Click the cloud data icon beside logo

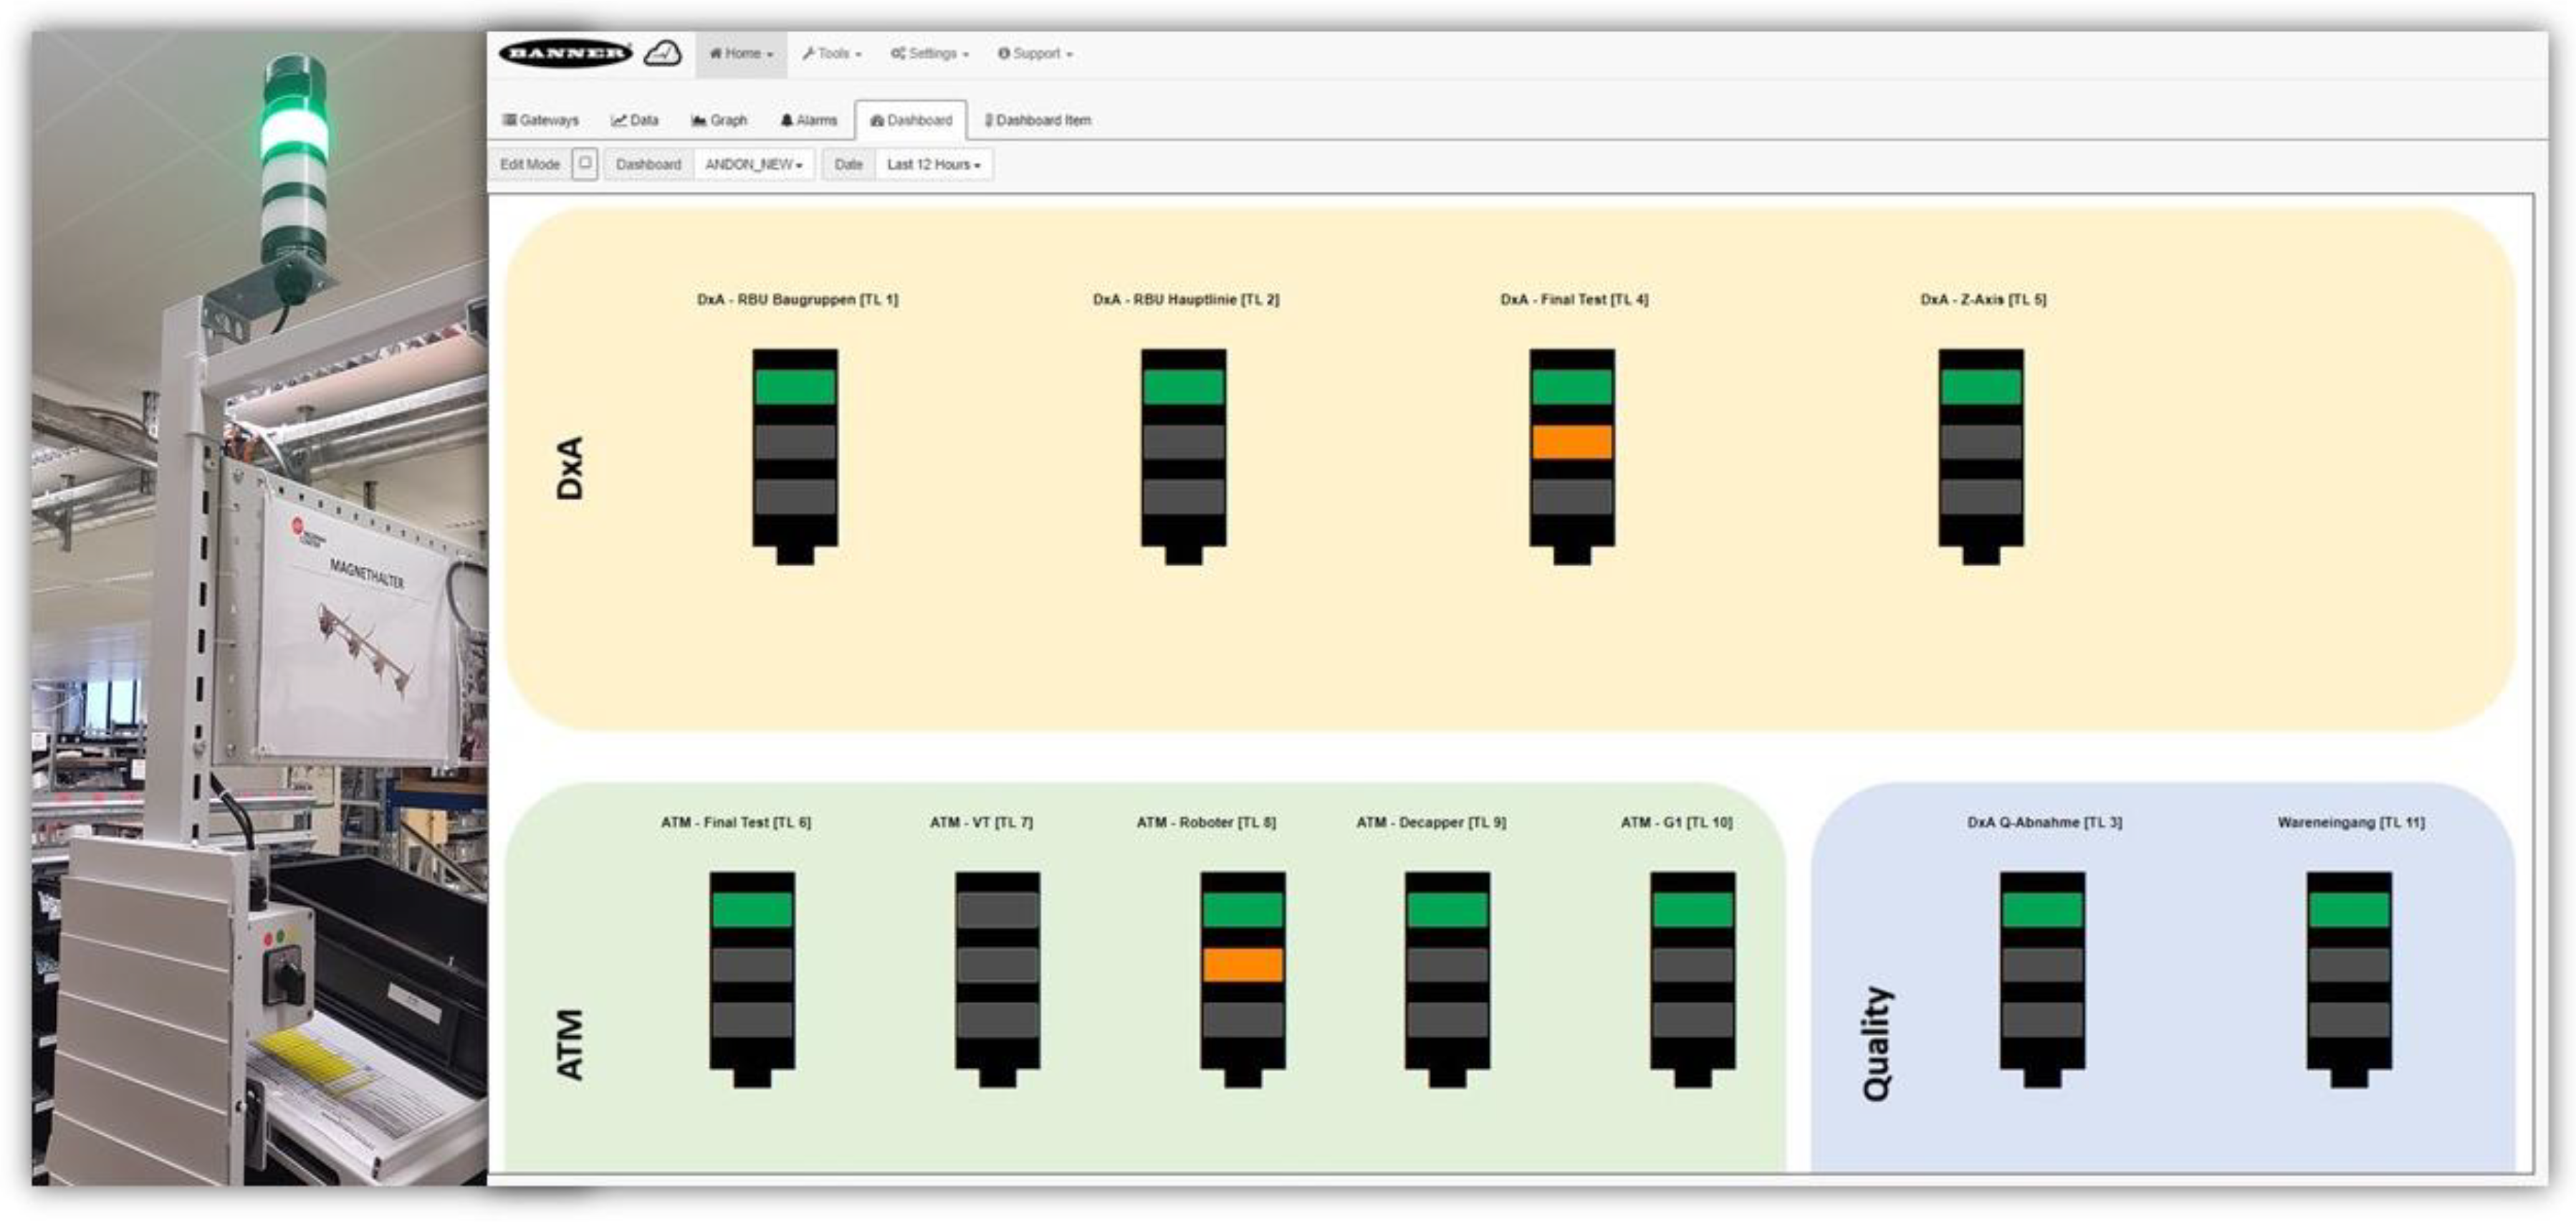point(662,53)
